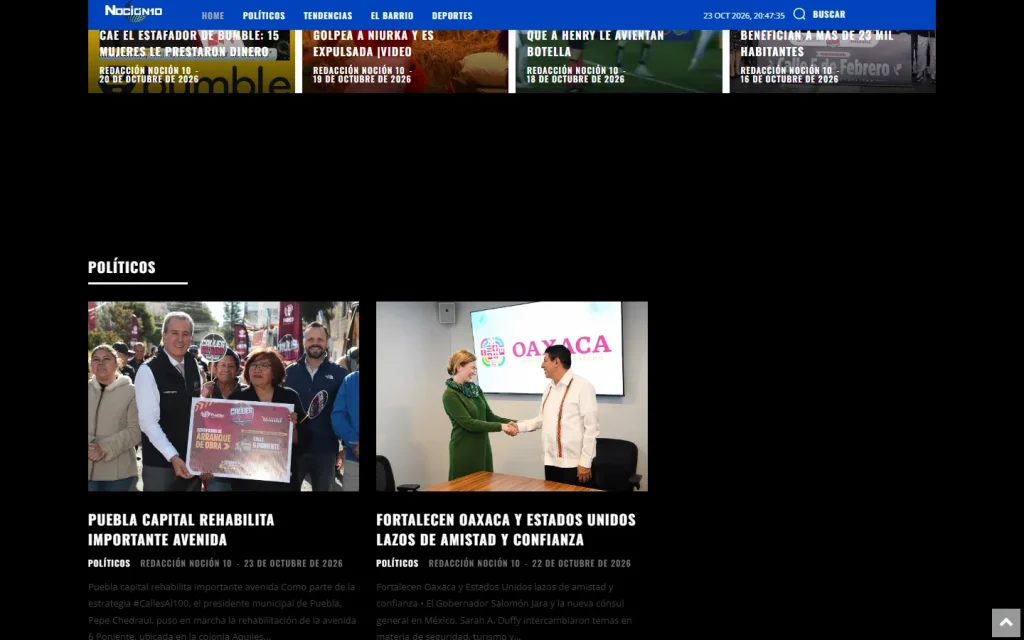Open headline 'Puebla capital rehabilita importante avenida'
The width and height of the screenshot is (1024, 640).
[x=182, y=530]
